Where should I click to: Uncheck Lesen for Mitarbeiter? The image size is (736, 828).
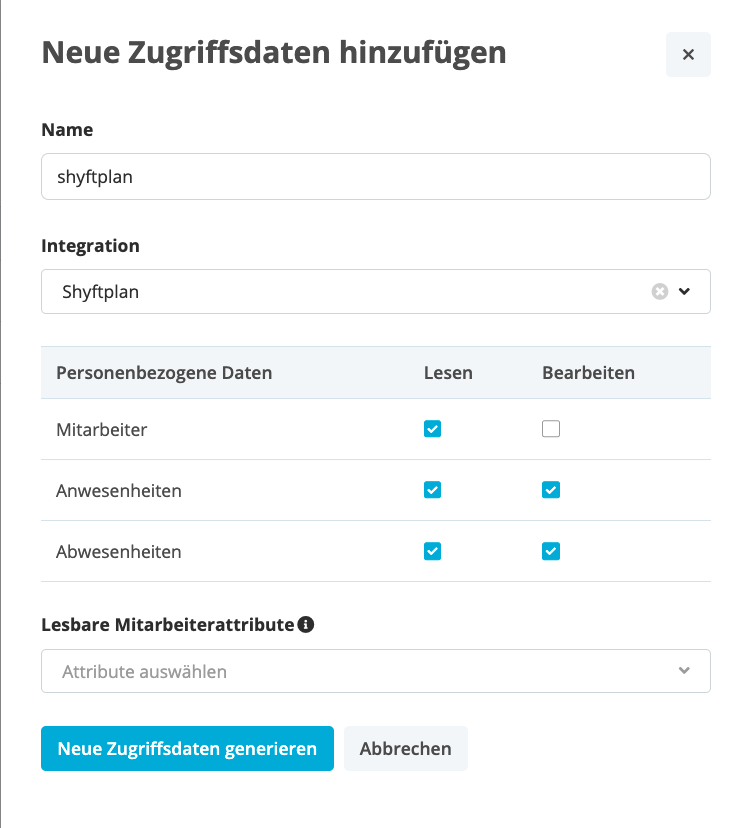click(x=432, y=429)
